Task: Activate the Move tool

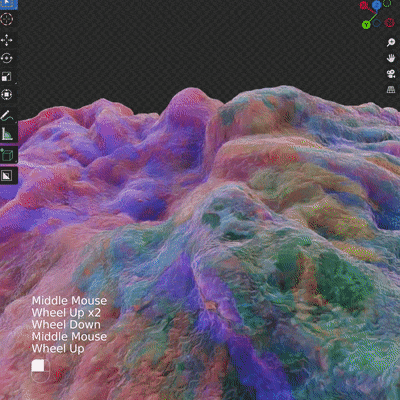Action: click(7, 40)
